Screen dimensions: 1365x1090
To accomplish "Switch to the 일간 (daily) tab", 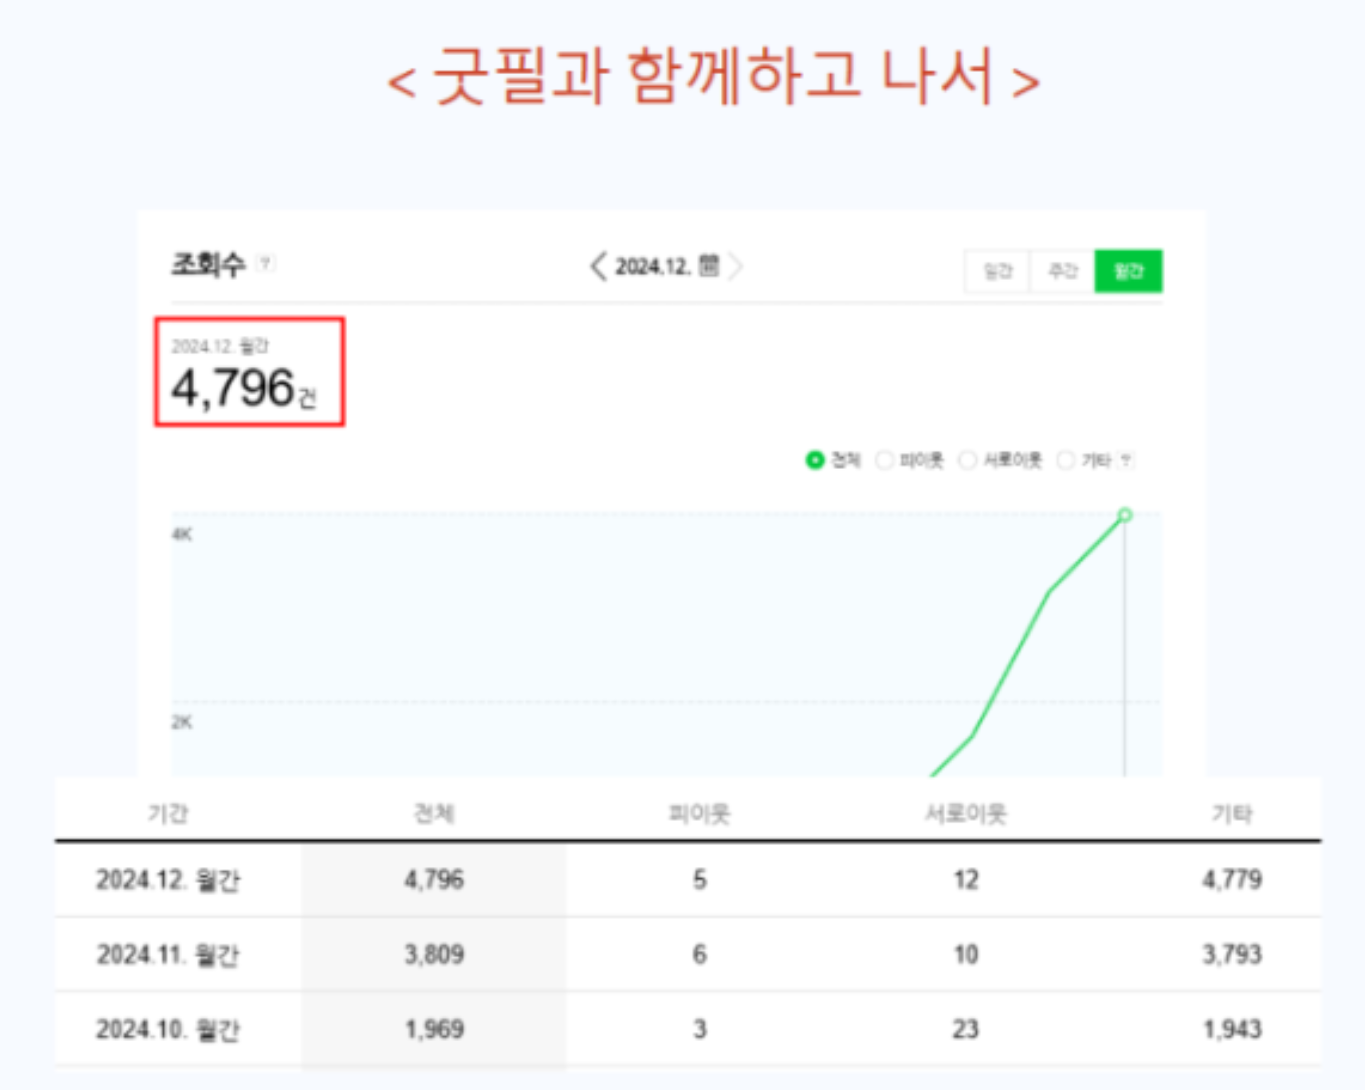I will pyautogui.click(x=997, y=271).
